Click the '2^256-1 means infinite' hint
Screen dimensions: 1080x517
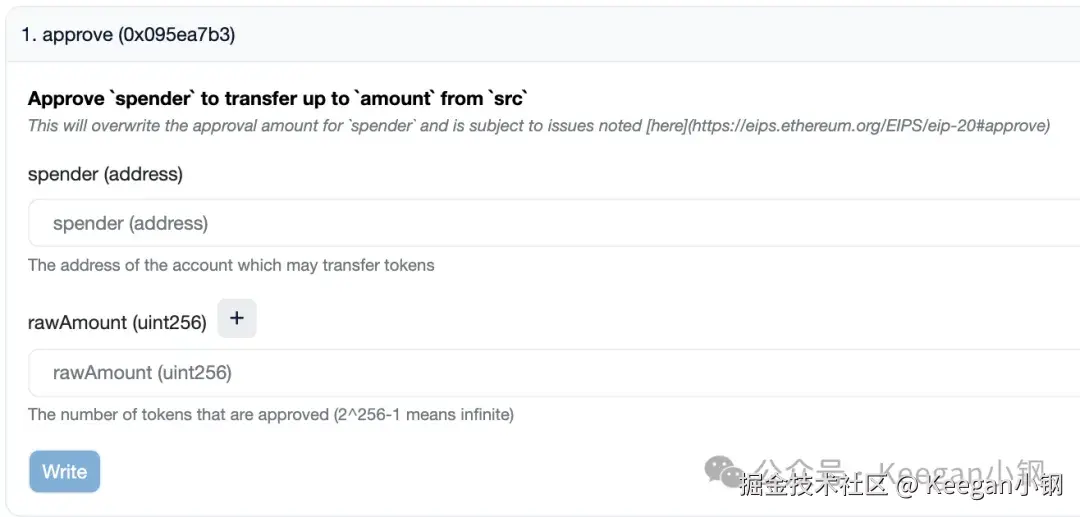click(424, 414)
